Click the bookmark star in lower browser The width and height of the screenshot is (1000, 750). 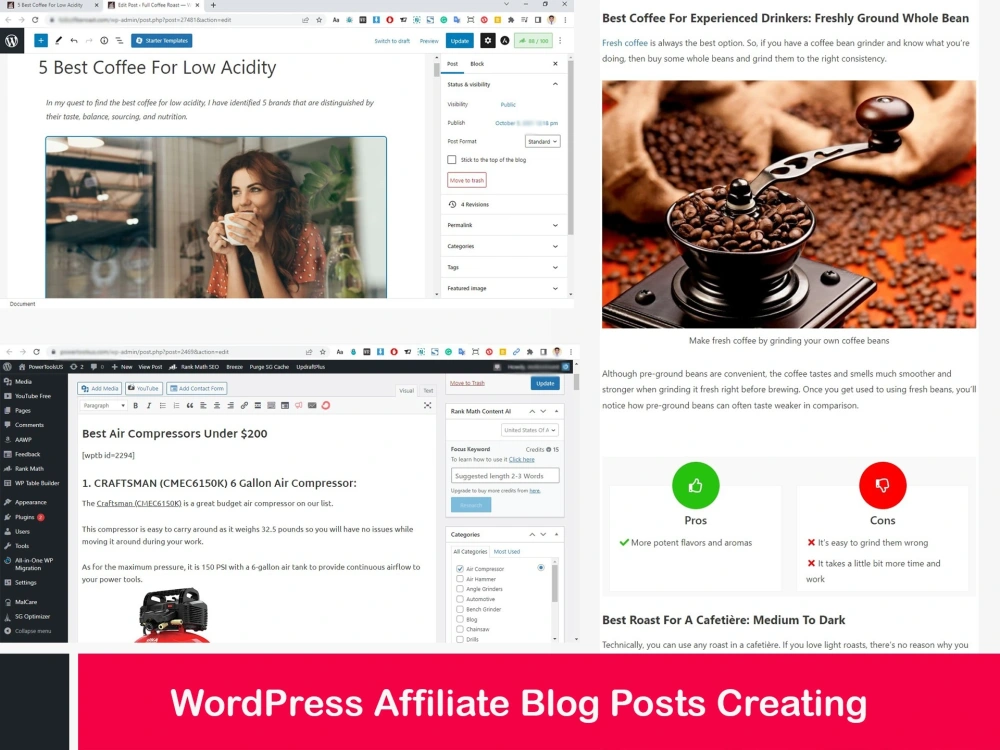(323, 351)
